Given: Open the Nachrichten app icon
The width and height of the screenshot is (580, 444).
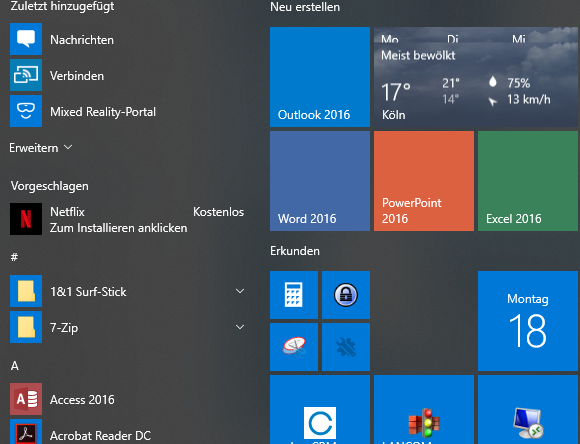Looking at the screenshot, I should pyautogui.click(x=26, y=39).
